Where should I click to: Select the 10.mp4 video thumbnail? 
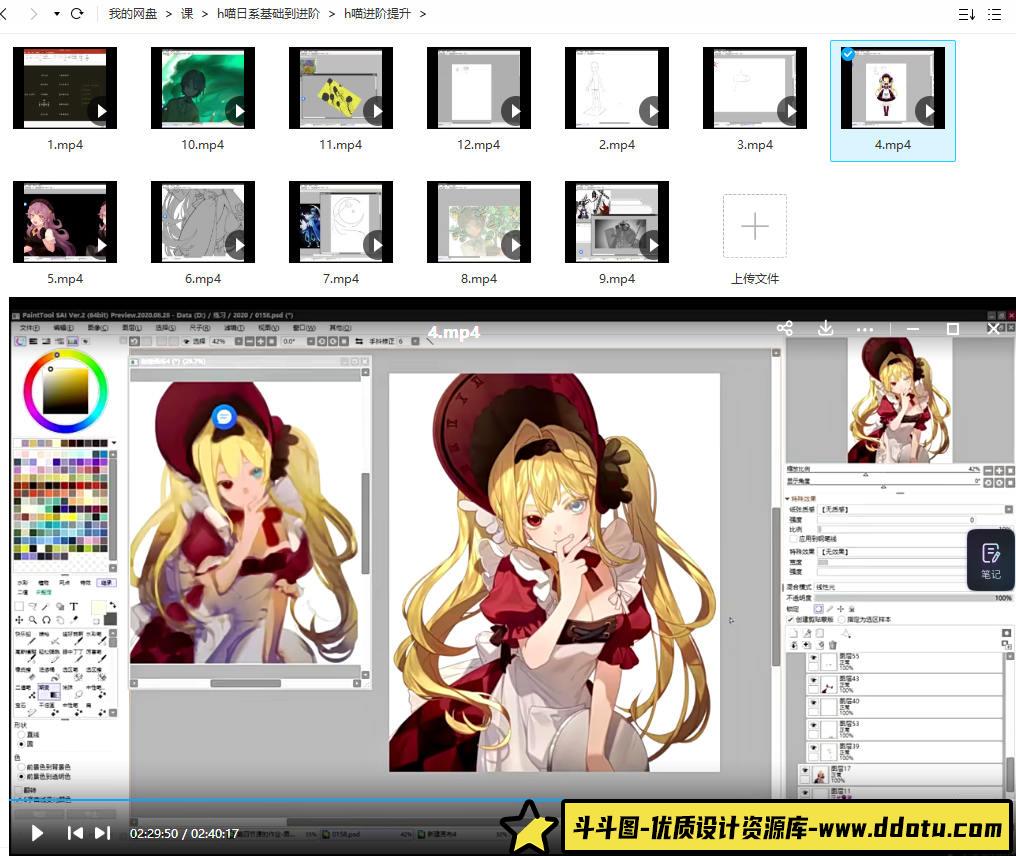click(203, 88)
